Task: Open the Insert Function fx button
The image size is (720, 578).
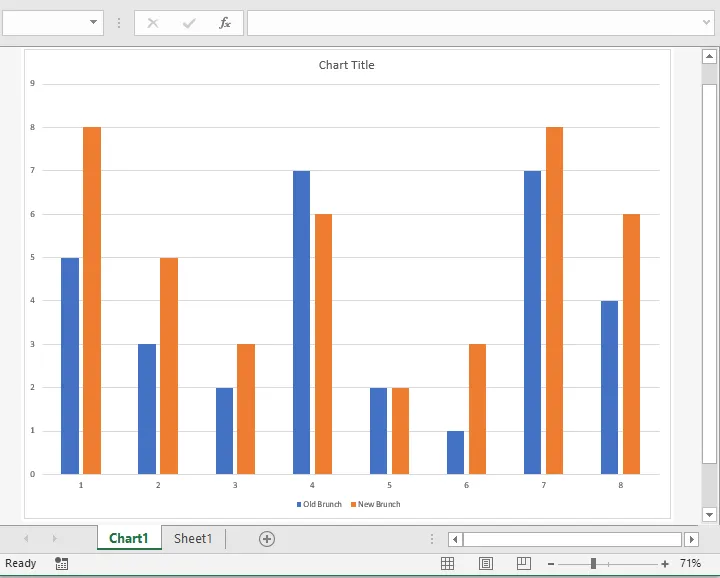Action: point(225,23)
